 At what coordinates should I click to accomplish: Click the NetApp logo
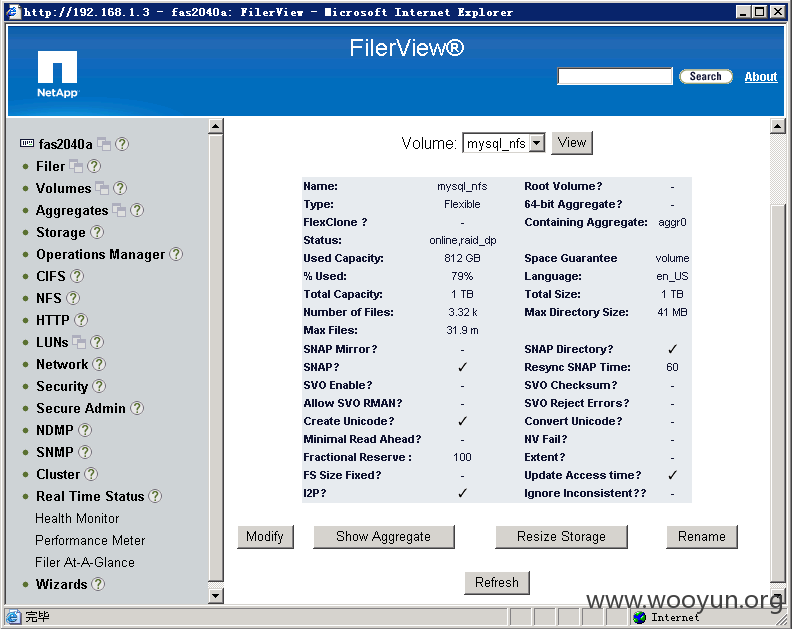click(57, 74)
